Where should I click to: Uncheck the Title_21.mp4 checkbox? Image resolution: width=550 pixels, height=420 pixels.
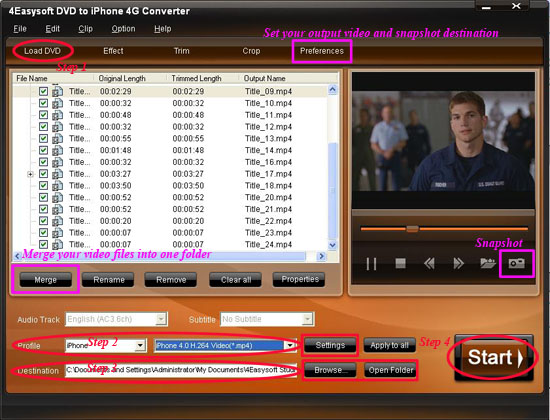(x=43, y=209)
